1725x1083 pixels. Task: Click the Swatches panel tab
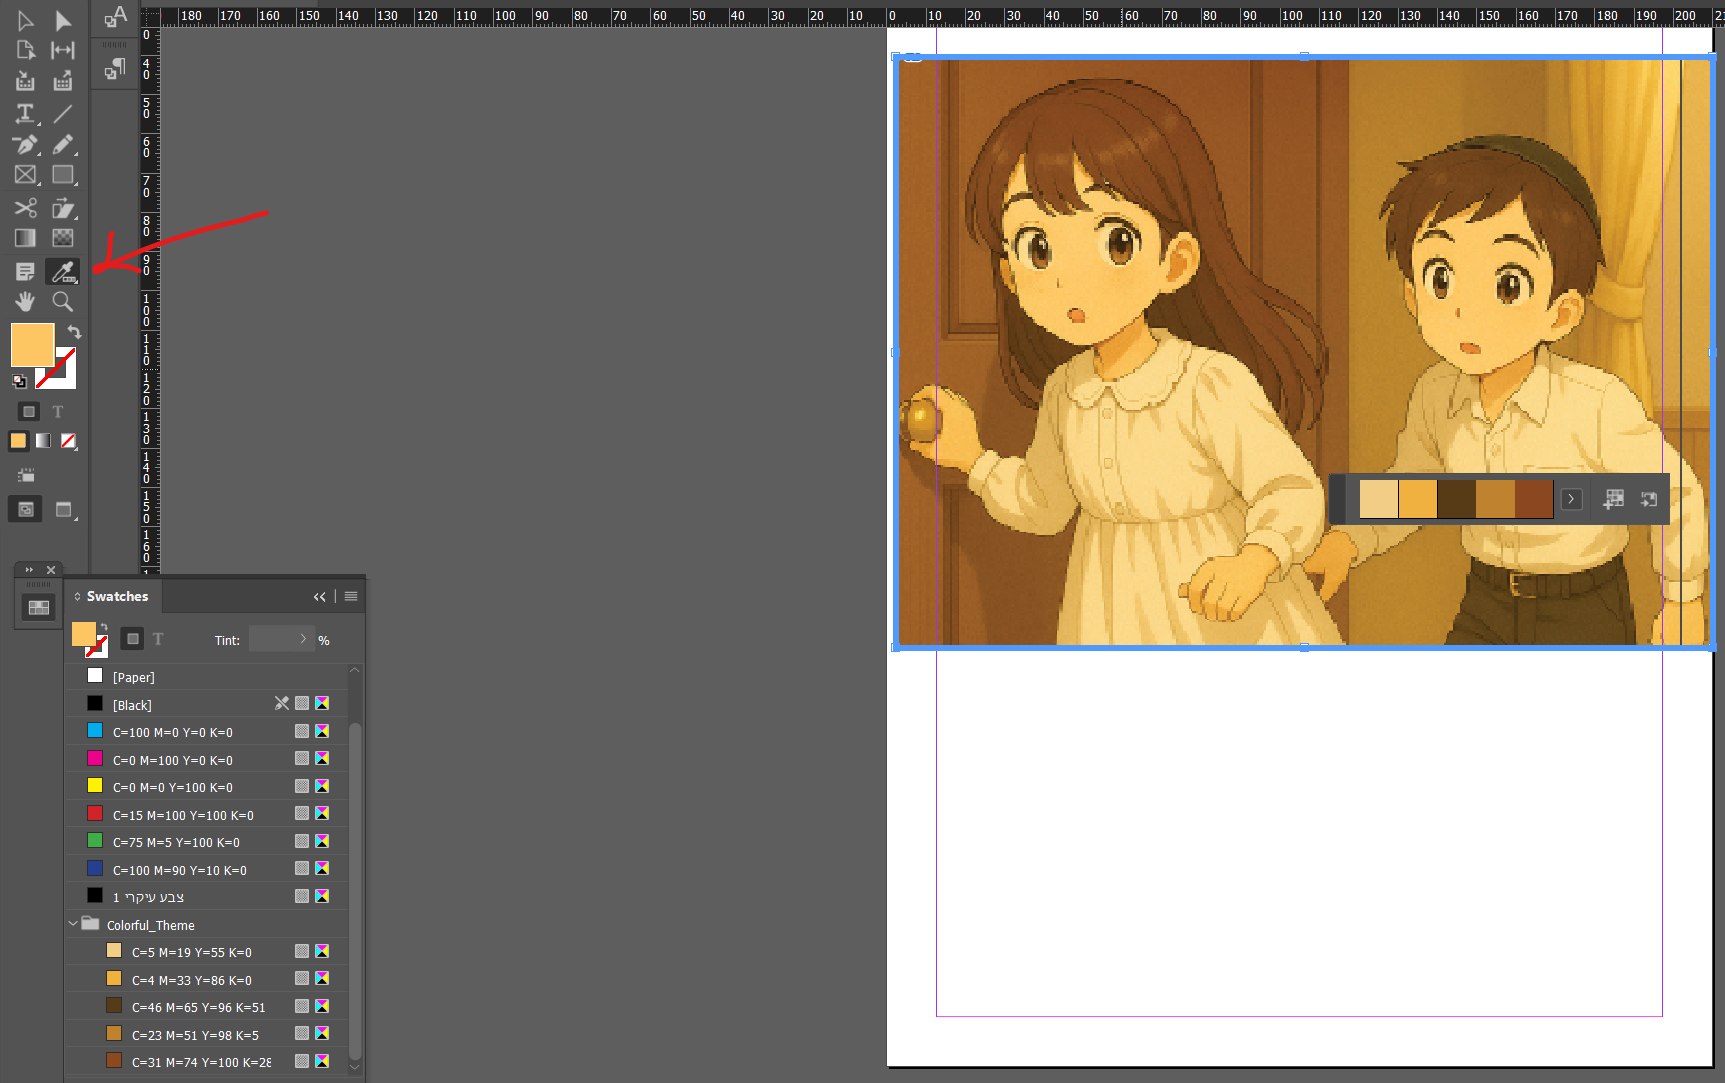coord(116,596)
